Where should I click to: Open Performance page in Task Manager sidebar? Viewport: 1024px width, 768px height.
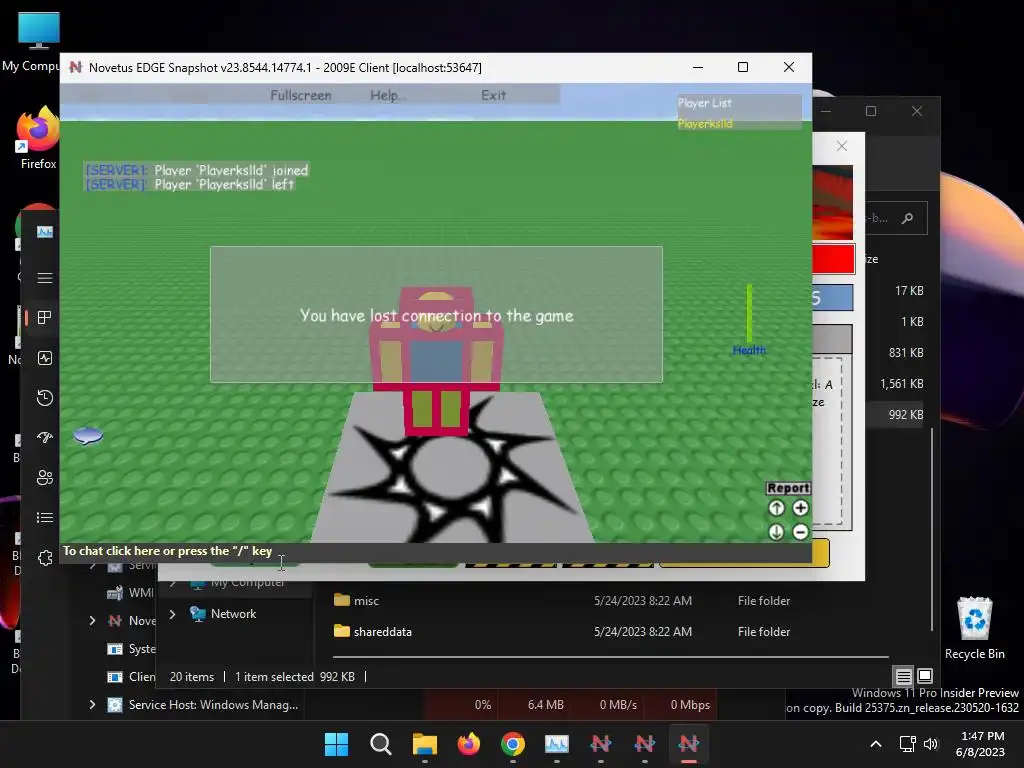[x=44, y=358]
